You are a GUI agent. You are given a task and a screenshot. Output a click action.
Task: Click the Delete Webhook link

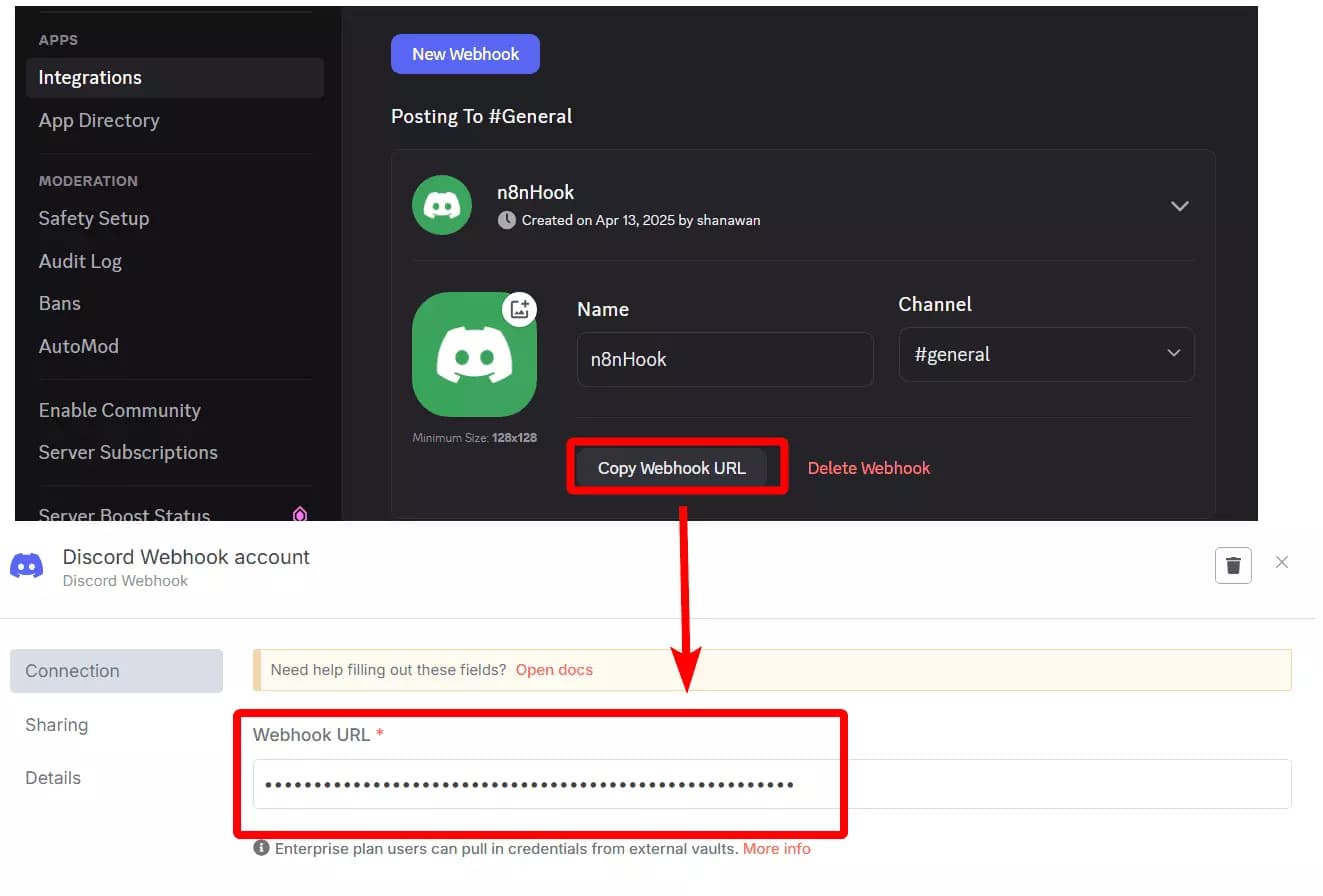click(x=869, y=468)
